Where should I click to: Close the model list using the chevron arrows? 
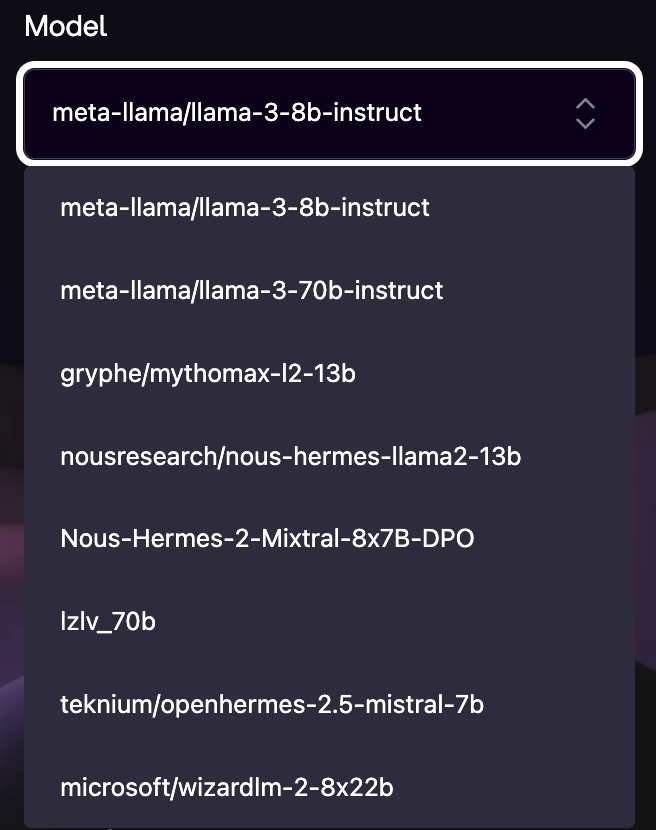586,113
